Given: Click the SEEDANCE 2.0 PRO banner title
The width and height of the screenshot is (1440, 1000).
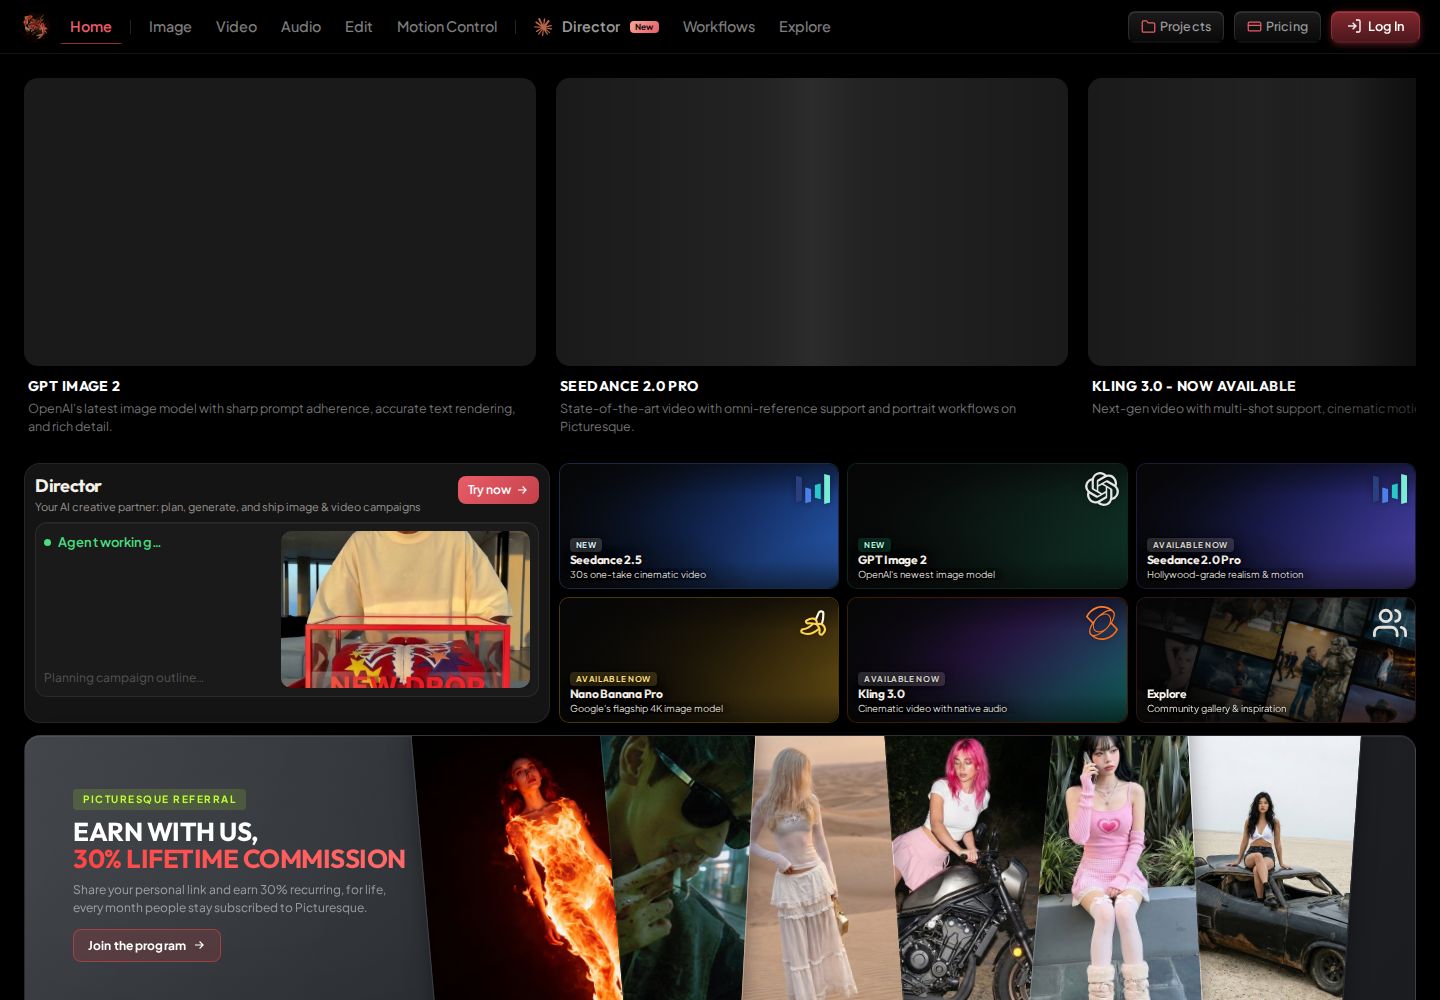Looking at the screenshot, I should [629, 386].
